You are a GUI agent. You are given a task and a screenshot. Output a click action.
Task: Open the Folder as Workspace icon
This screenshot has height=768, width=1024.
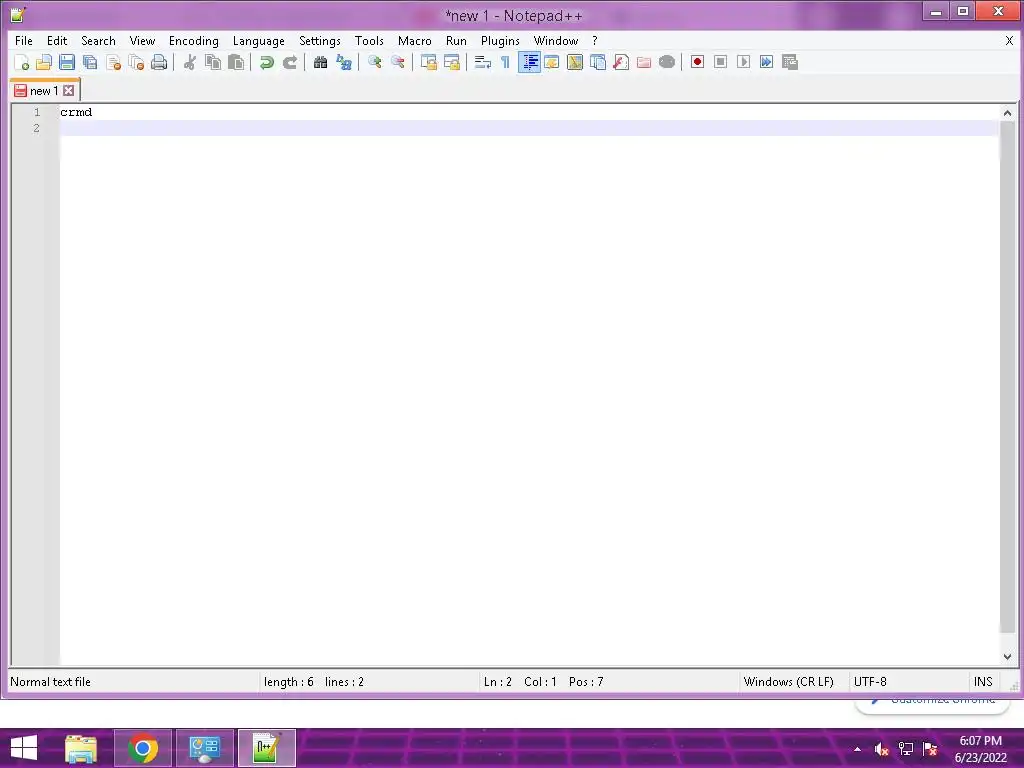coord(644,62)
